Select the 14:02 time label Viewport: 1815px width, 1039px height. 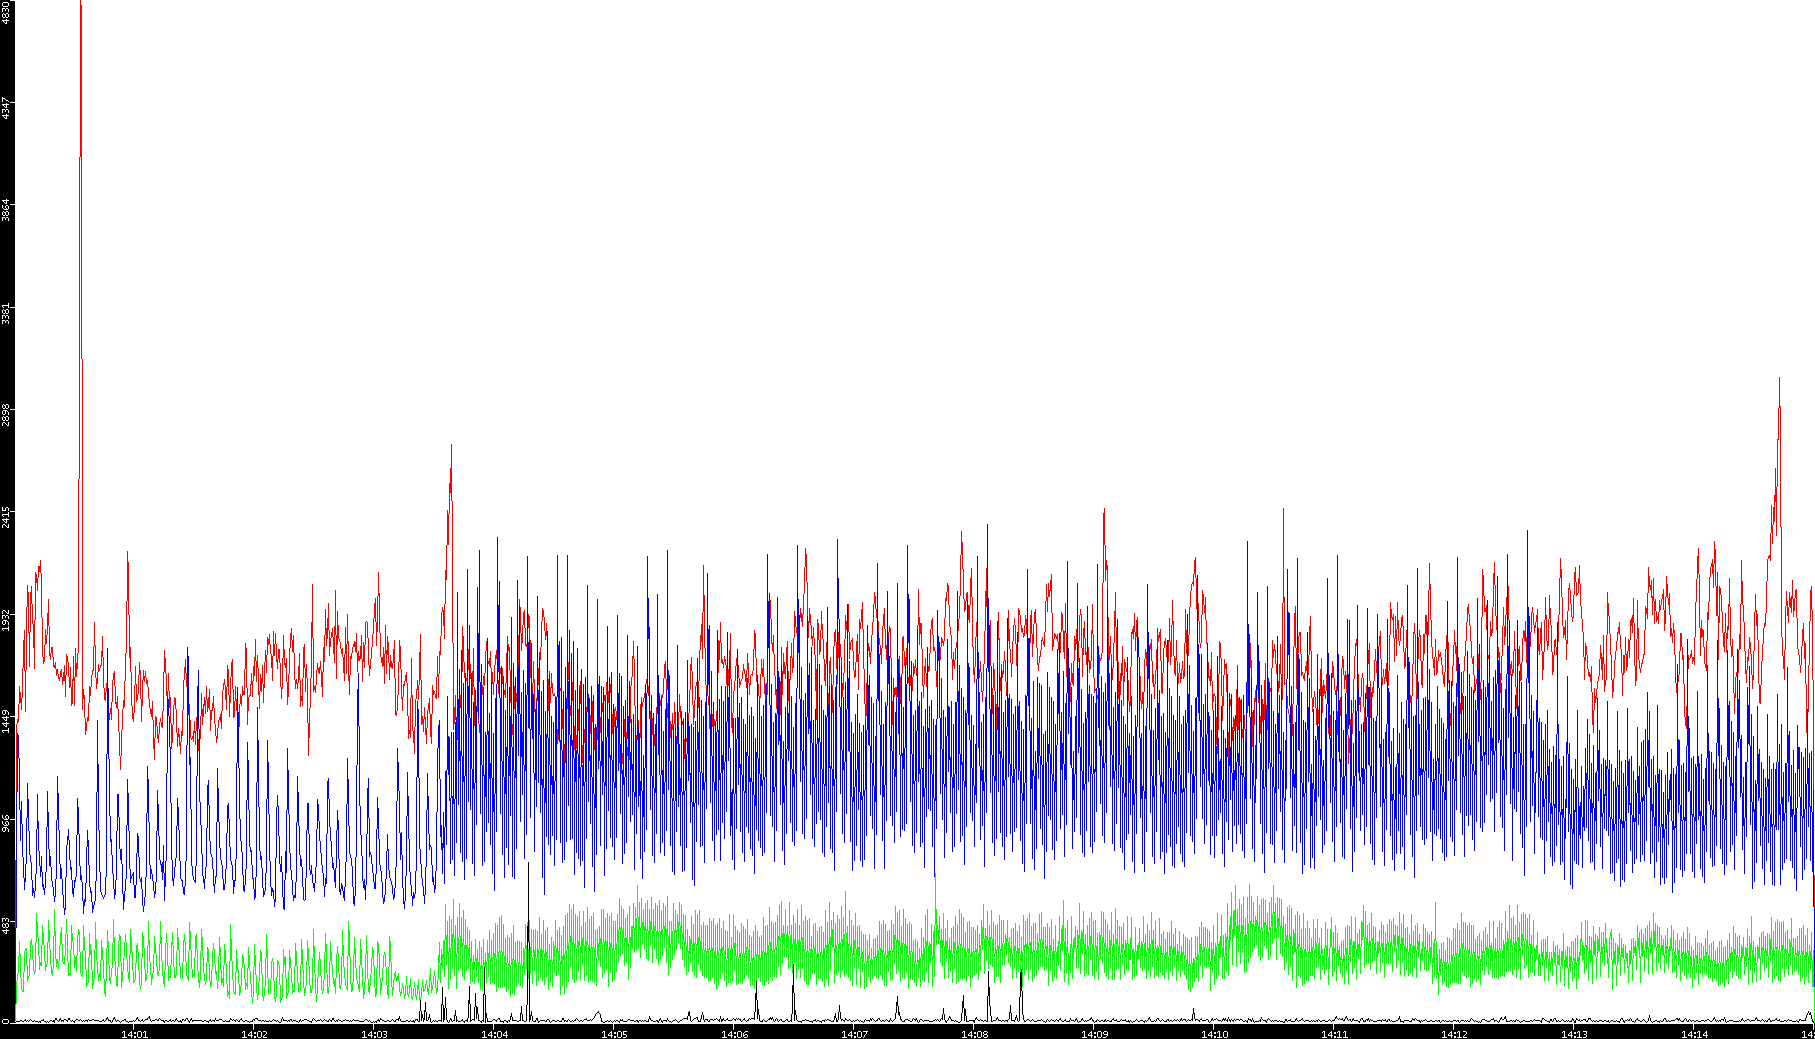254,1034
